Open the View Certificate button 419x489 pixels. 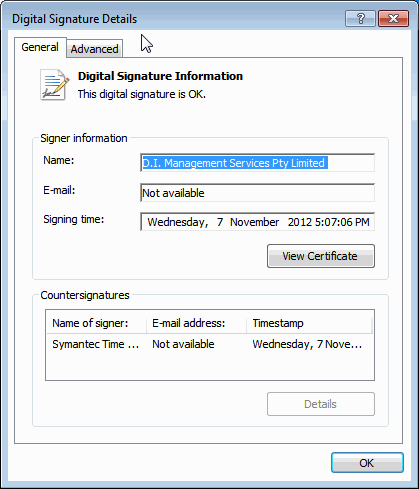pyautogui.click(x=321, y=256)
